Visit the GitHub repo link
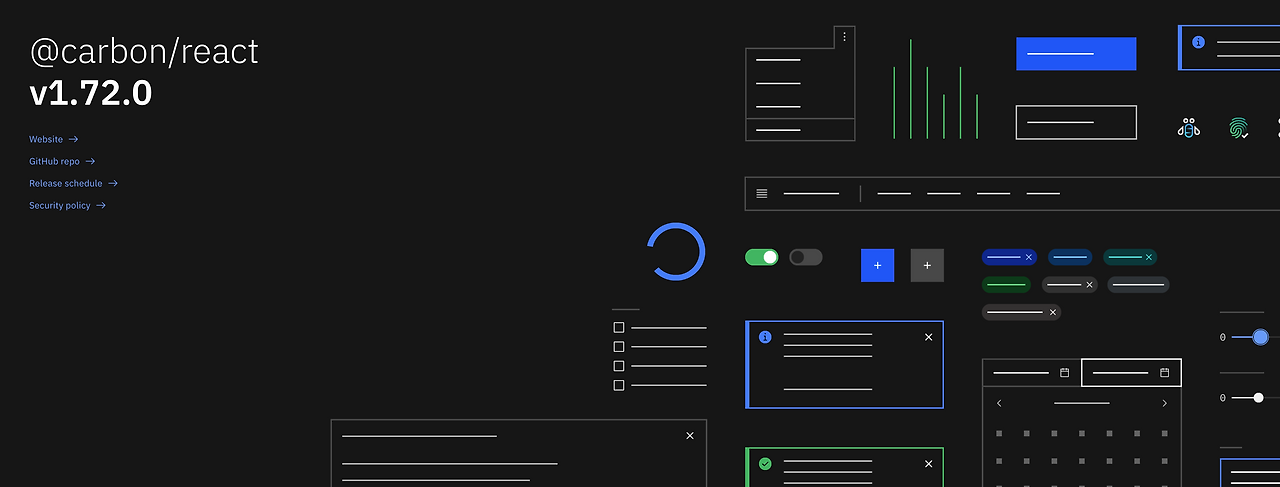Screen dimensions: 1280x487 click(62, 161)
